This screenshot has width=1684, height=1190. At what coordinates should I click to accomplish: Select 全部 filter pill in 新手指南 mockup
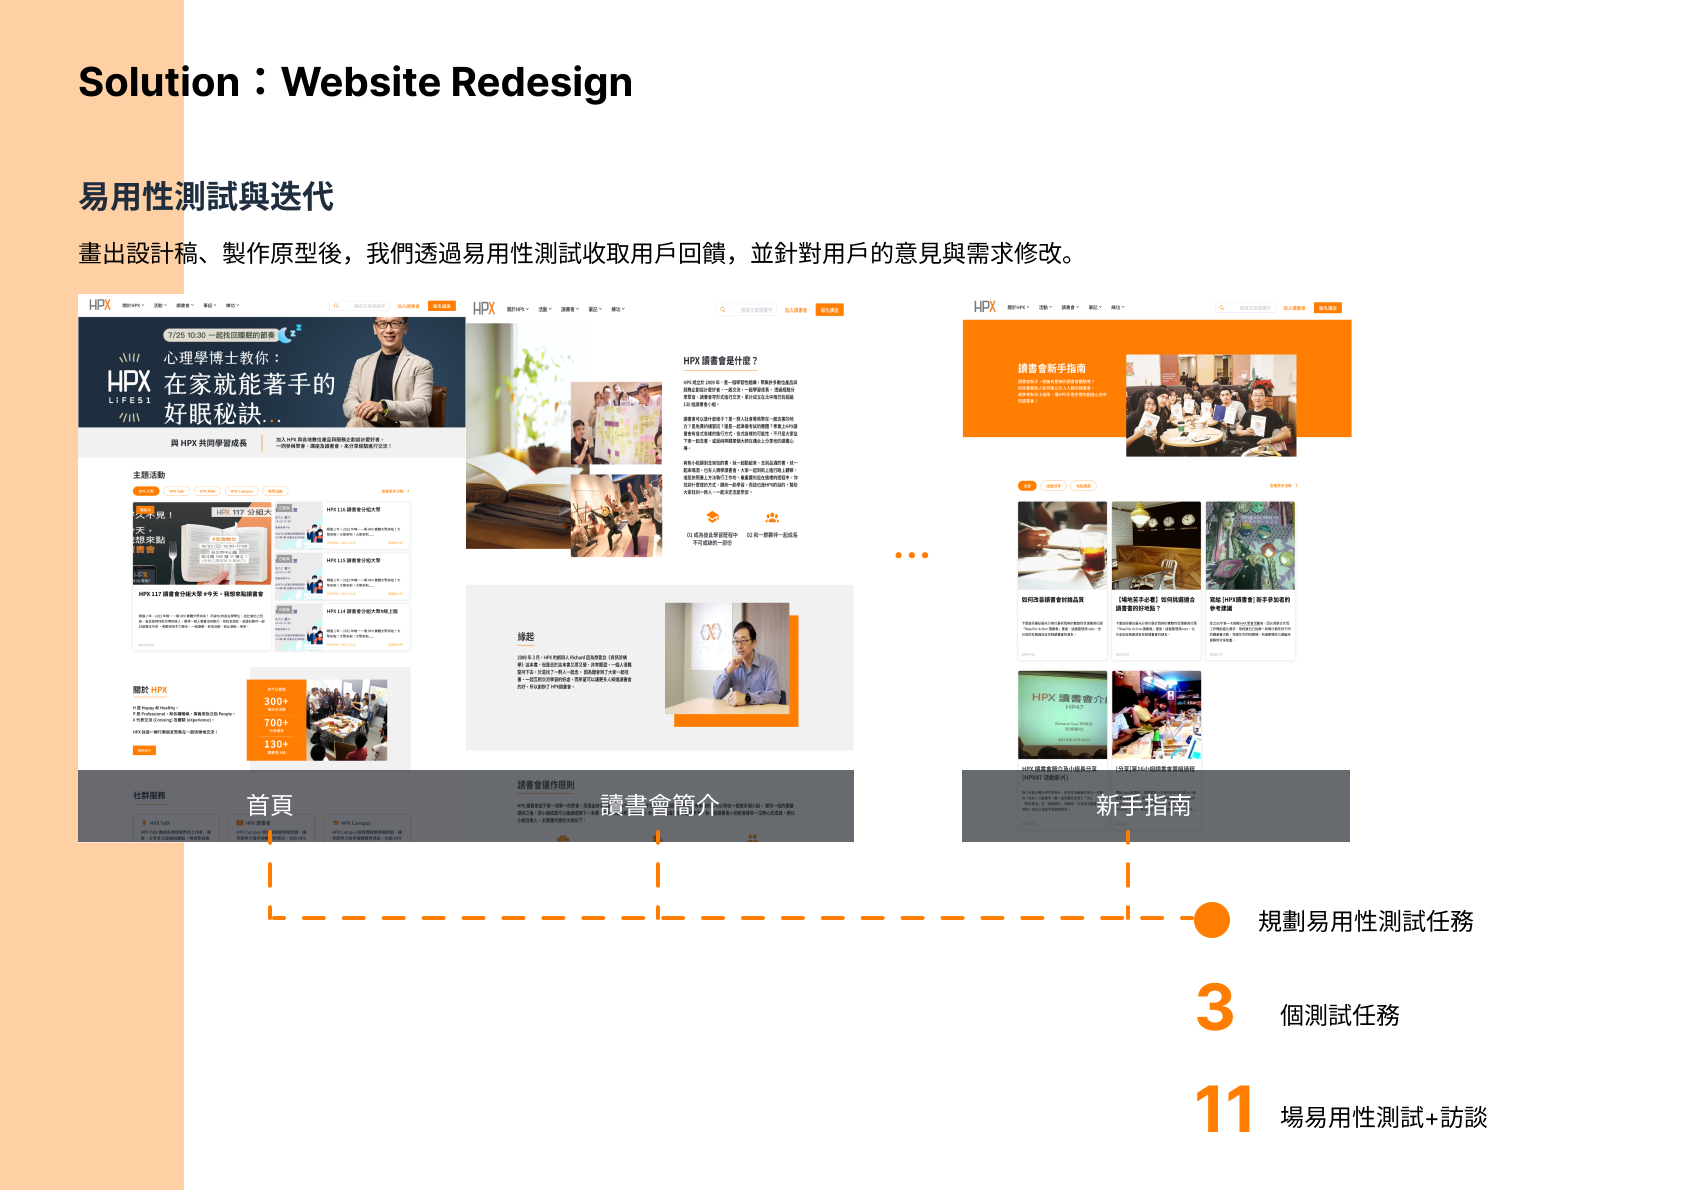click(x=1027, y=486)
